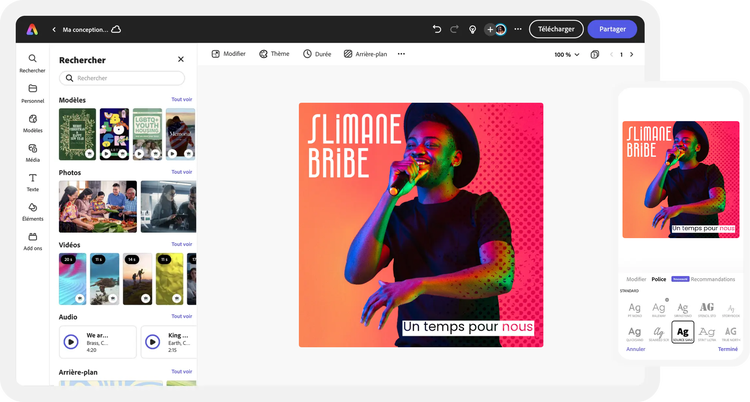Choose the selected Source Sans font sample
Image resolution: width=750 pixels, height=402 pixels.
pos(683,332)
